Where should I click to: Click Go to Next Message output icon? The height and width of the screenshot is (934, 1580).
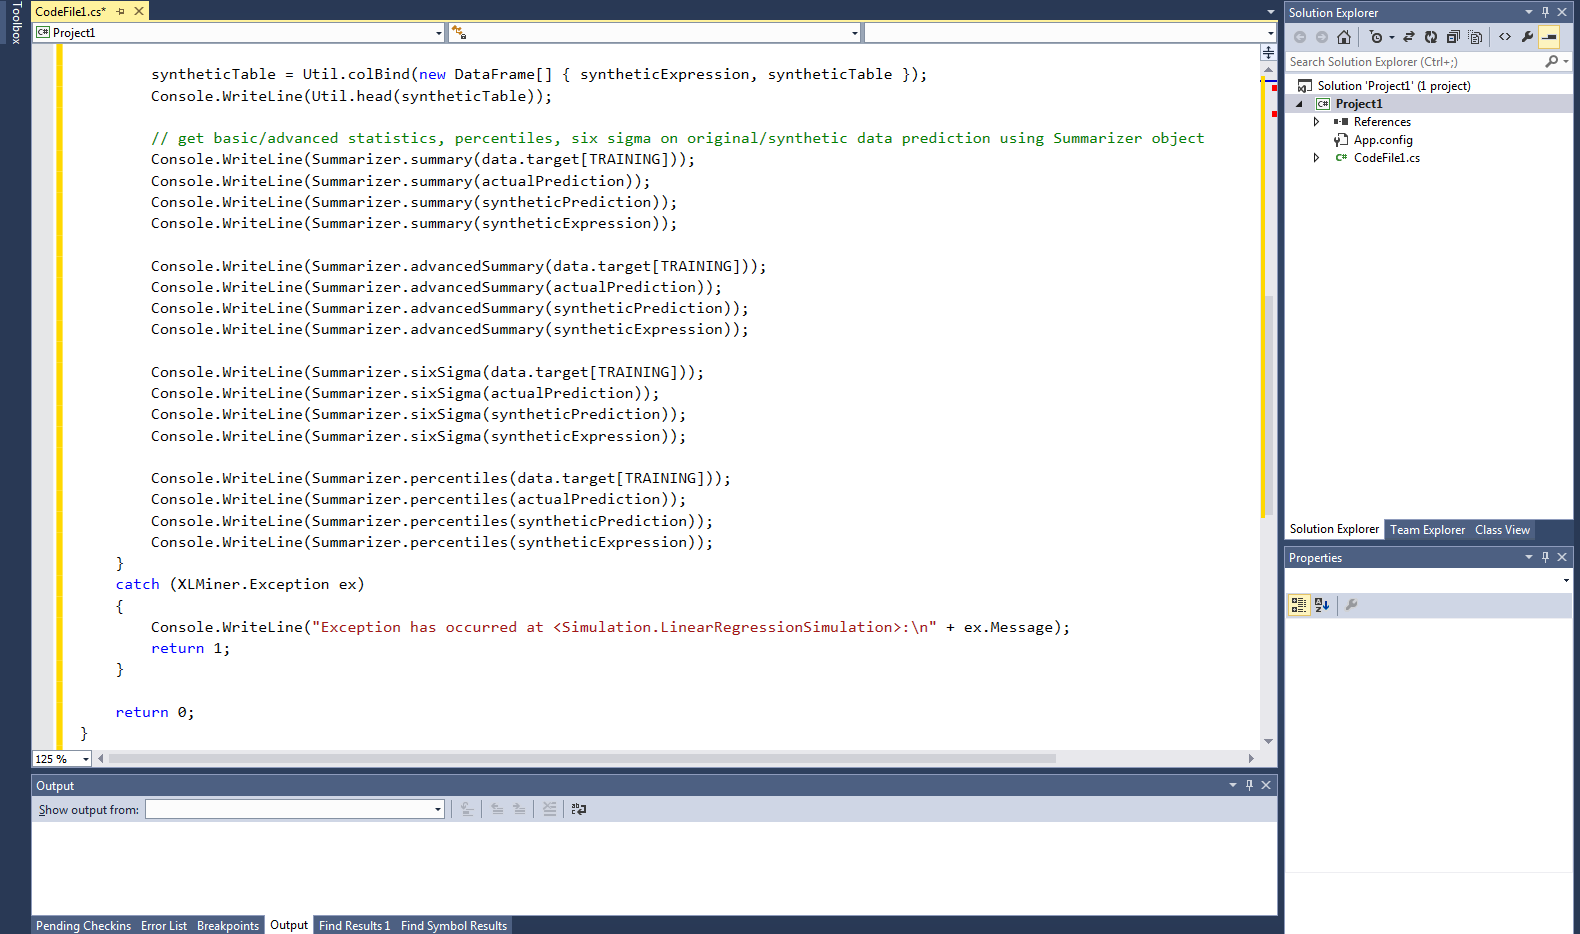point(519,809)
